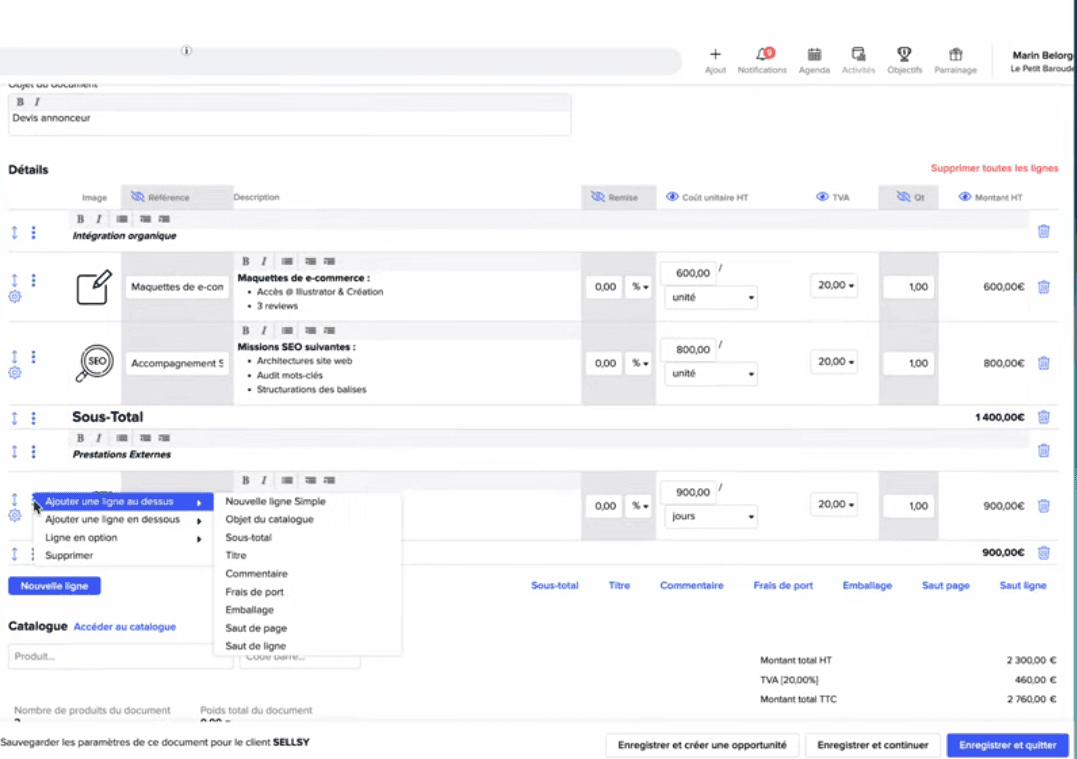Open the Activités icon

click(858, 54)
